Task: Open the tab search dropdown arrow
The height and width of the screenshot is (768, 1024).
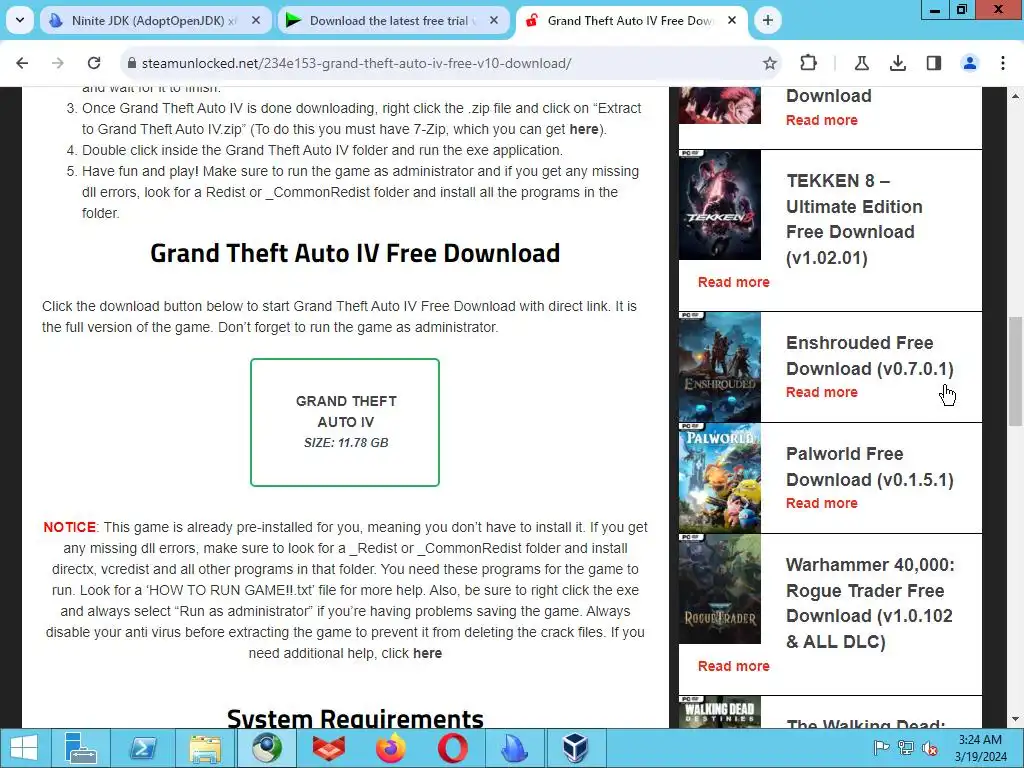Action: [20, 20]
